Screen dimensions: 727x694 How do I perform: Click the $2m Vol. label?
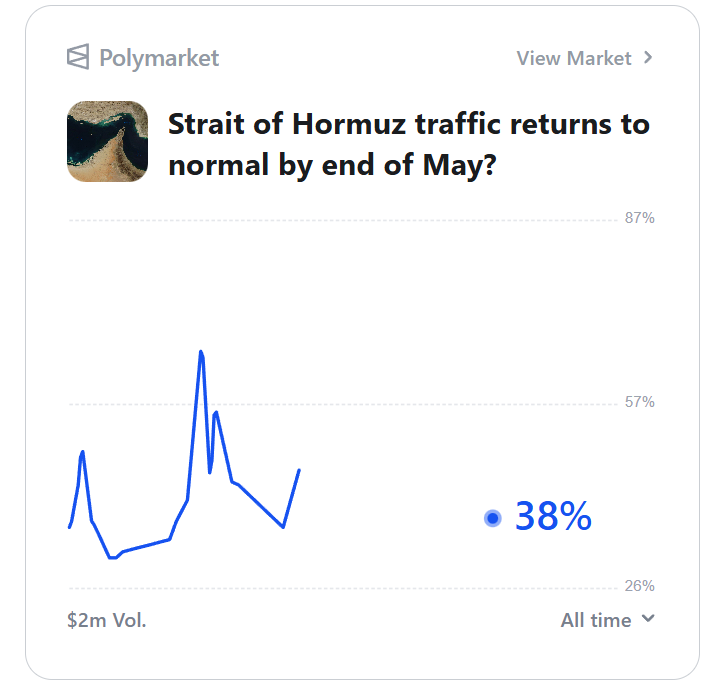pos(107,620)
